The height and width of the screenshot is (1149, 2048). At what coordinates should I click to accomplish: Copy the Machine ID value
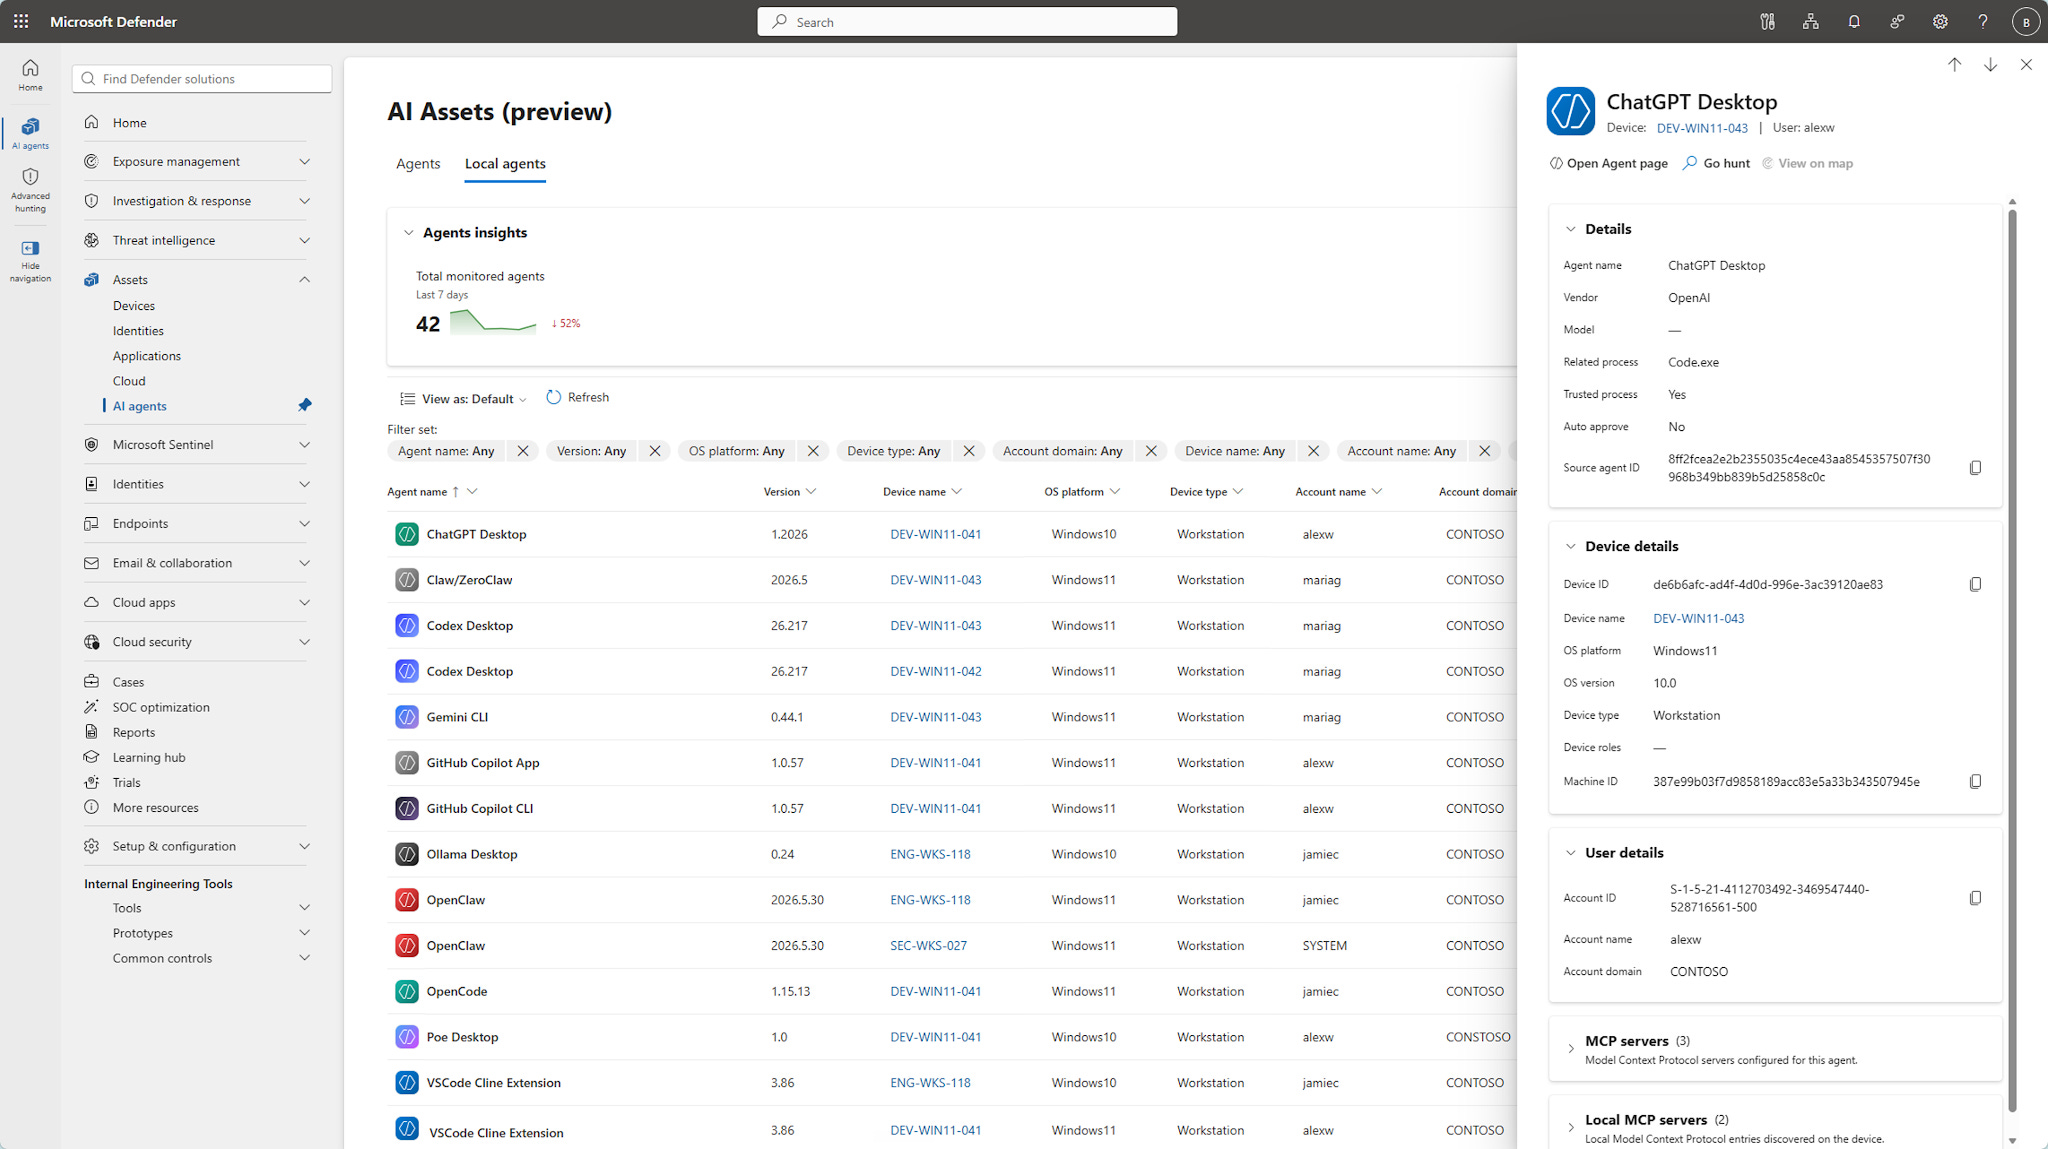1975,781
